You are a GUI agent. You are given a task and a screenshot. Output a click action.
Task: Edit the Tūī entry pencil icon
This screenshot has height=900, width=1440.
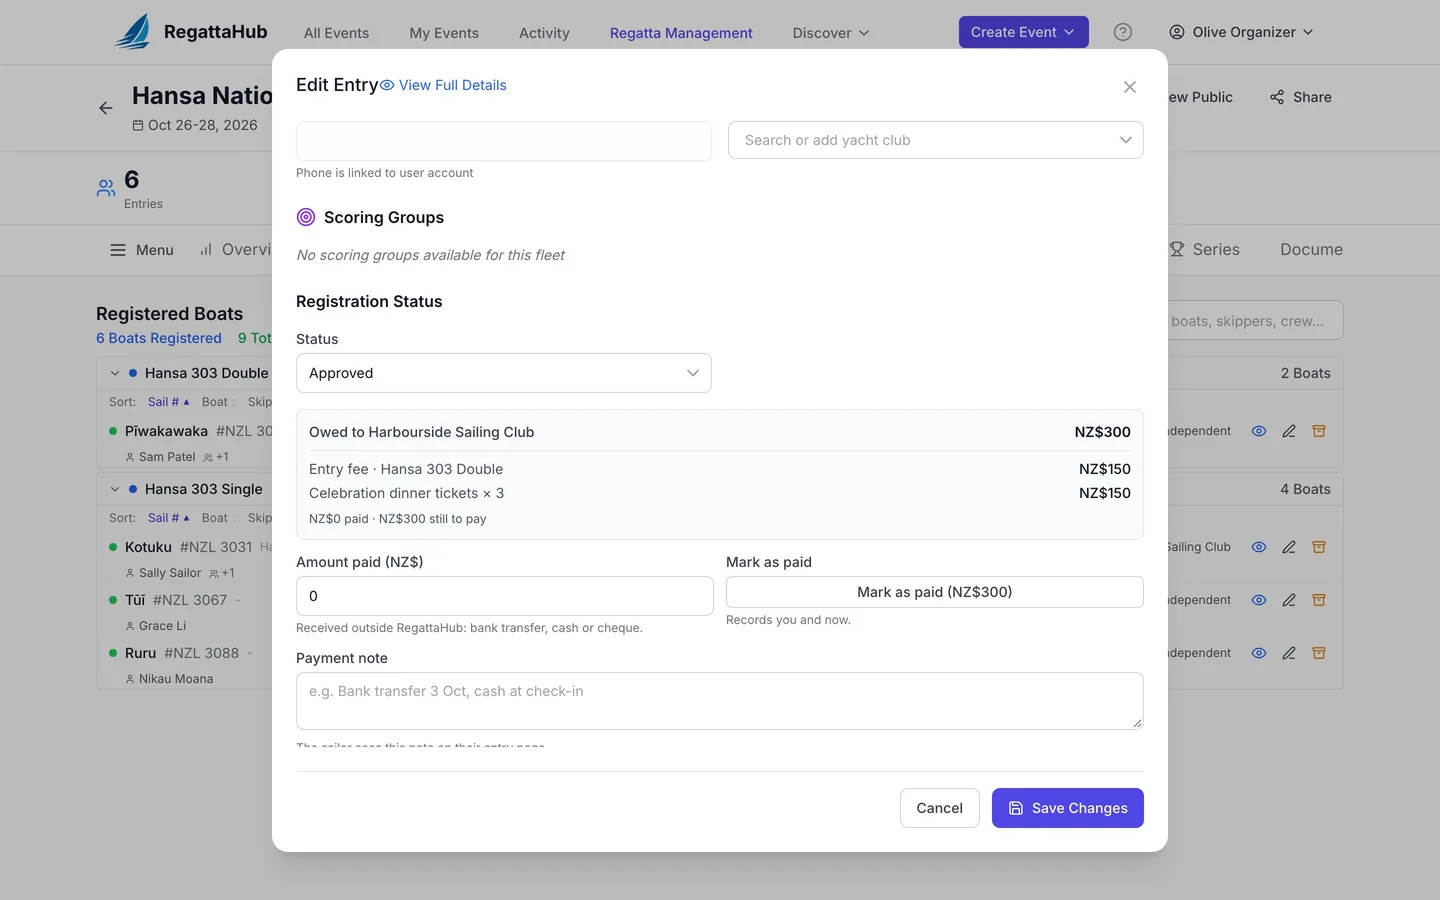pyautogui.click(x=1289, y=600)
